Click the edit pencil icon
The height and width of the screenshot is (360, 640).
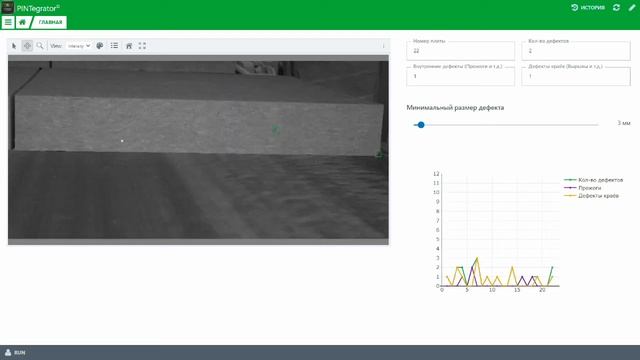[632, 7]
